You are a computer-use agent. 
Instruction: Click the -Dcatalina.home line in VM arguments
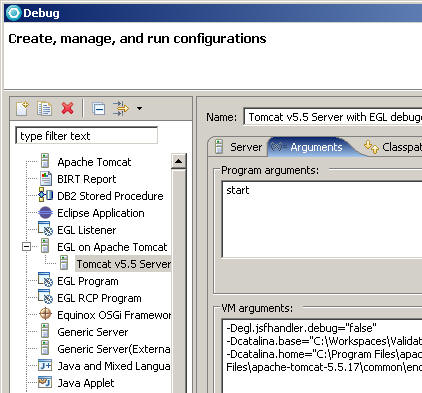[x=324, y=354]
